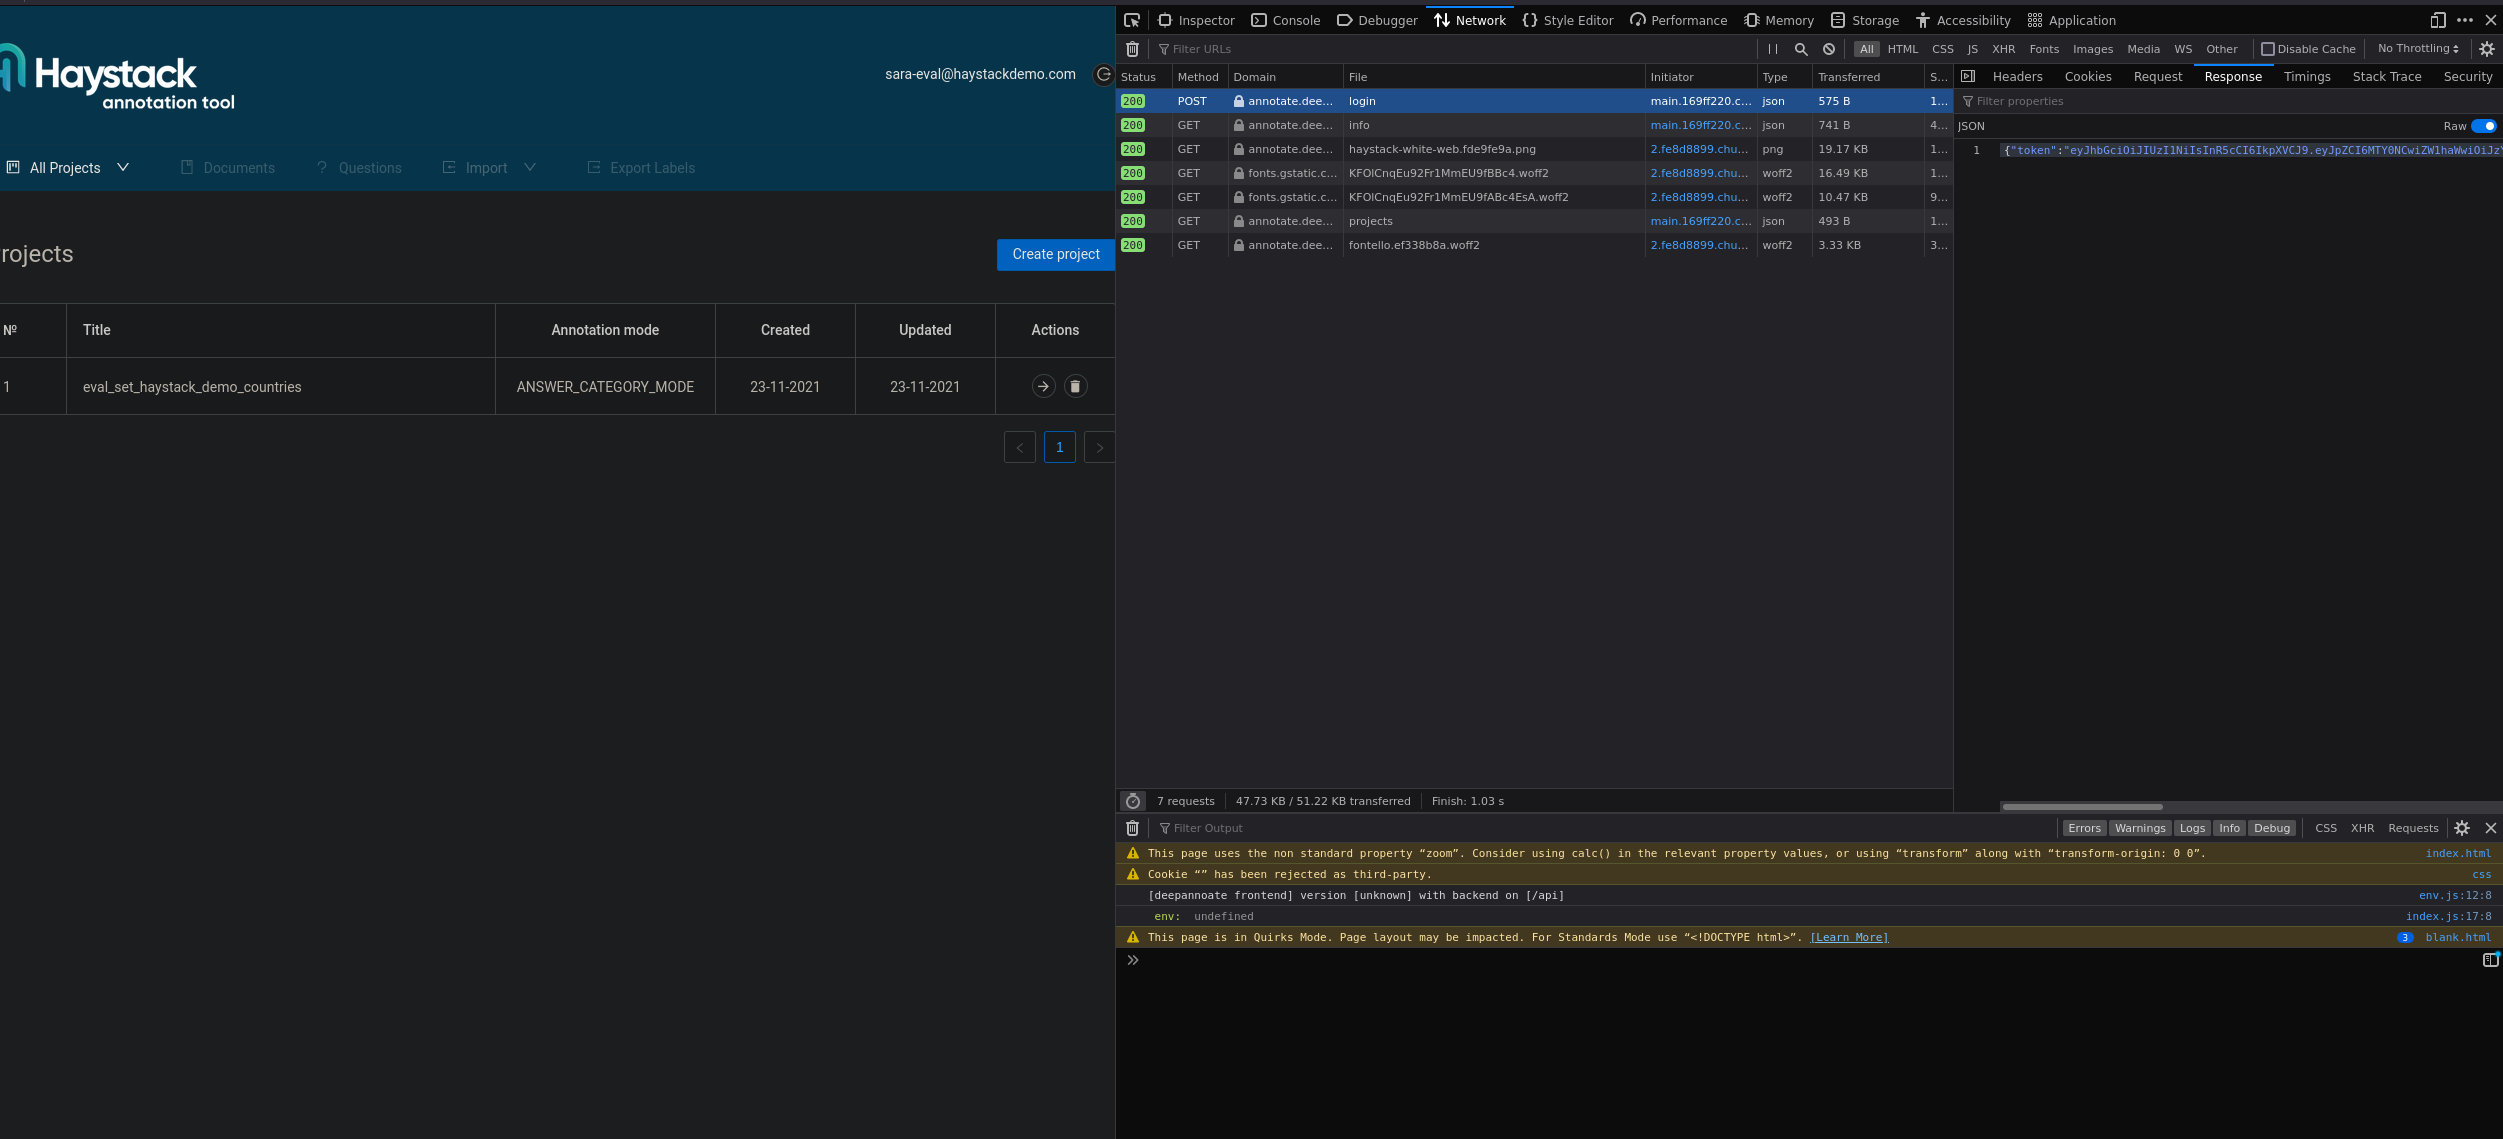Select the element picker tool
The image size is (2503, 1139).
click(1131, 19)
